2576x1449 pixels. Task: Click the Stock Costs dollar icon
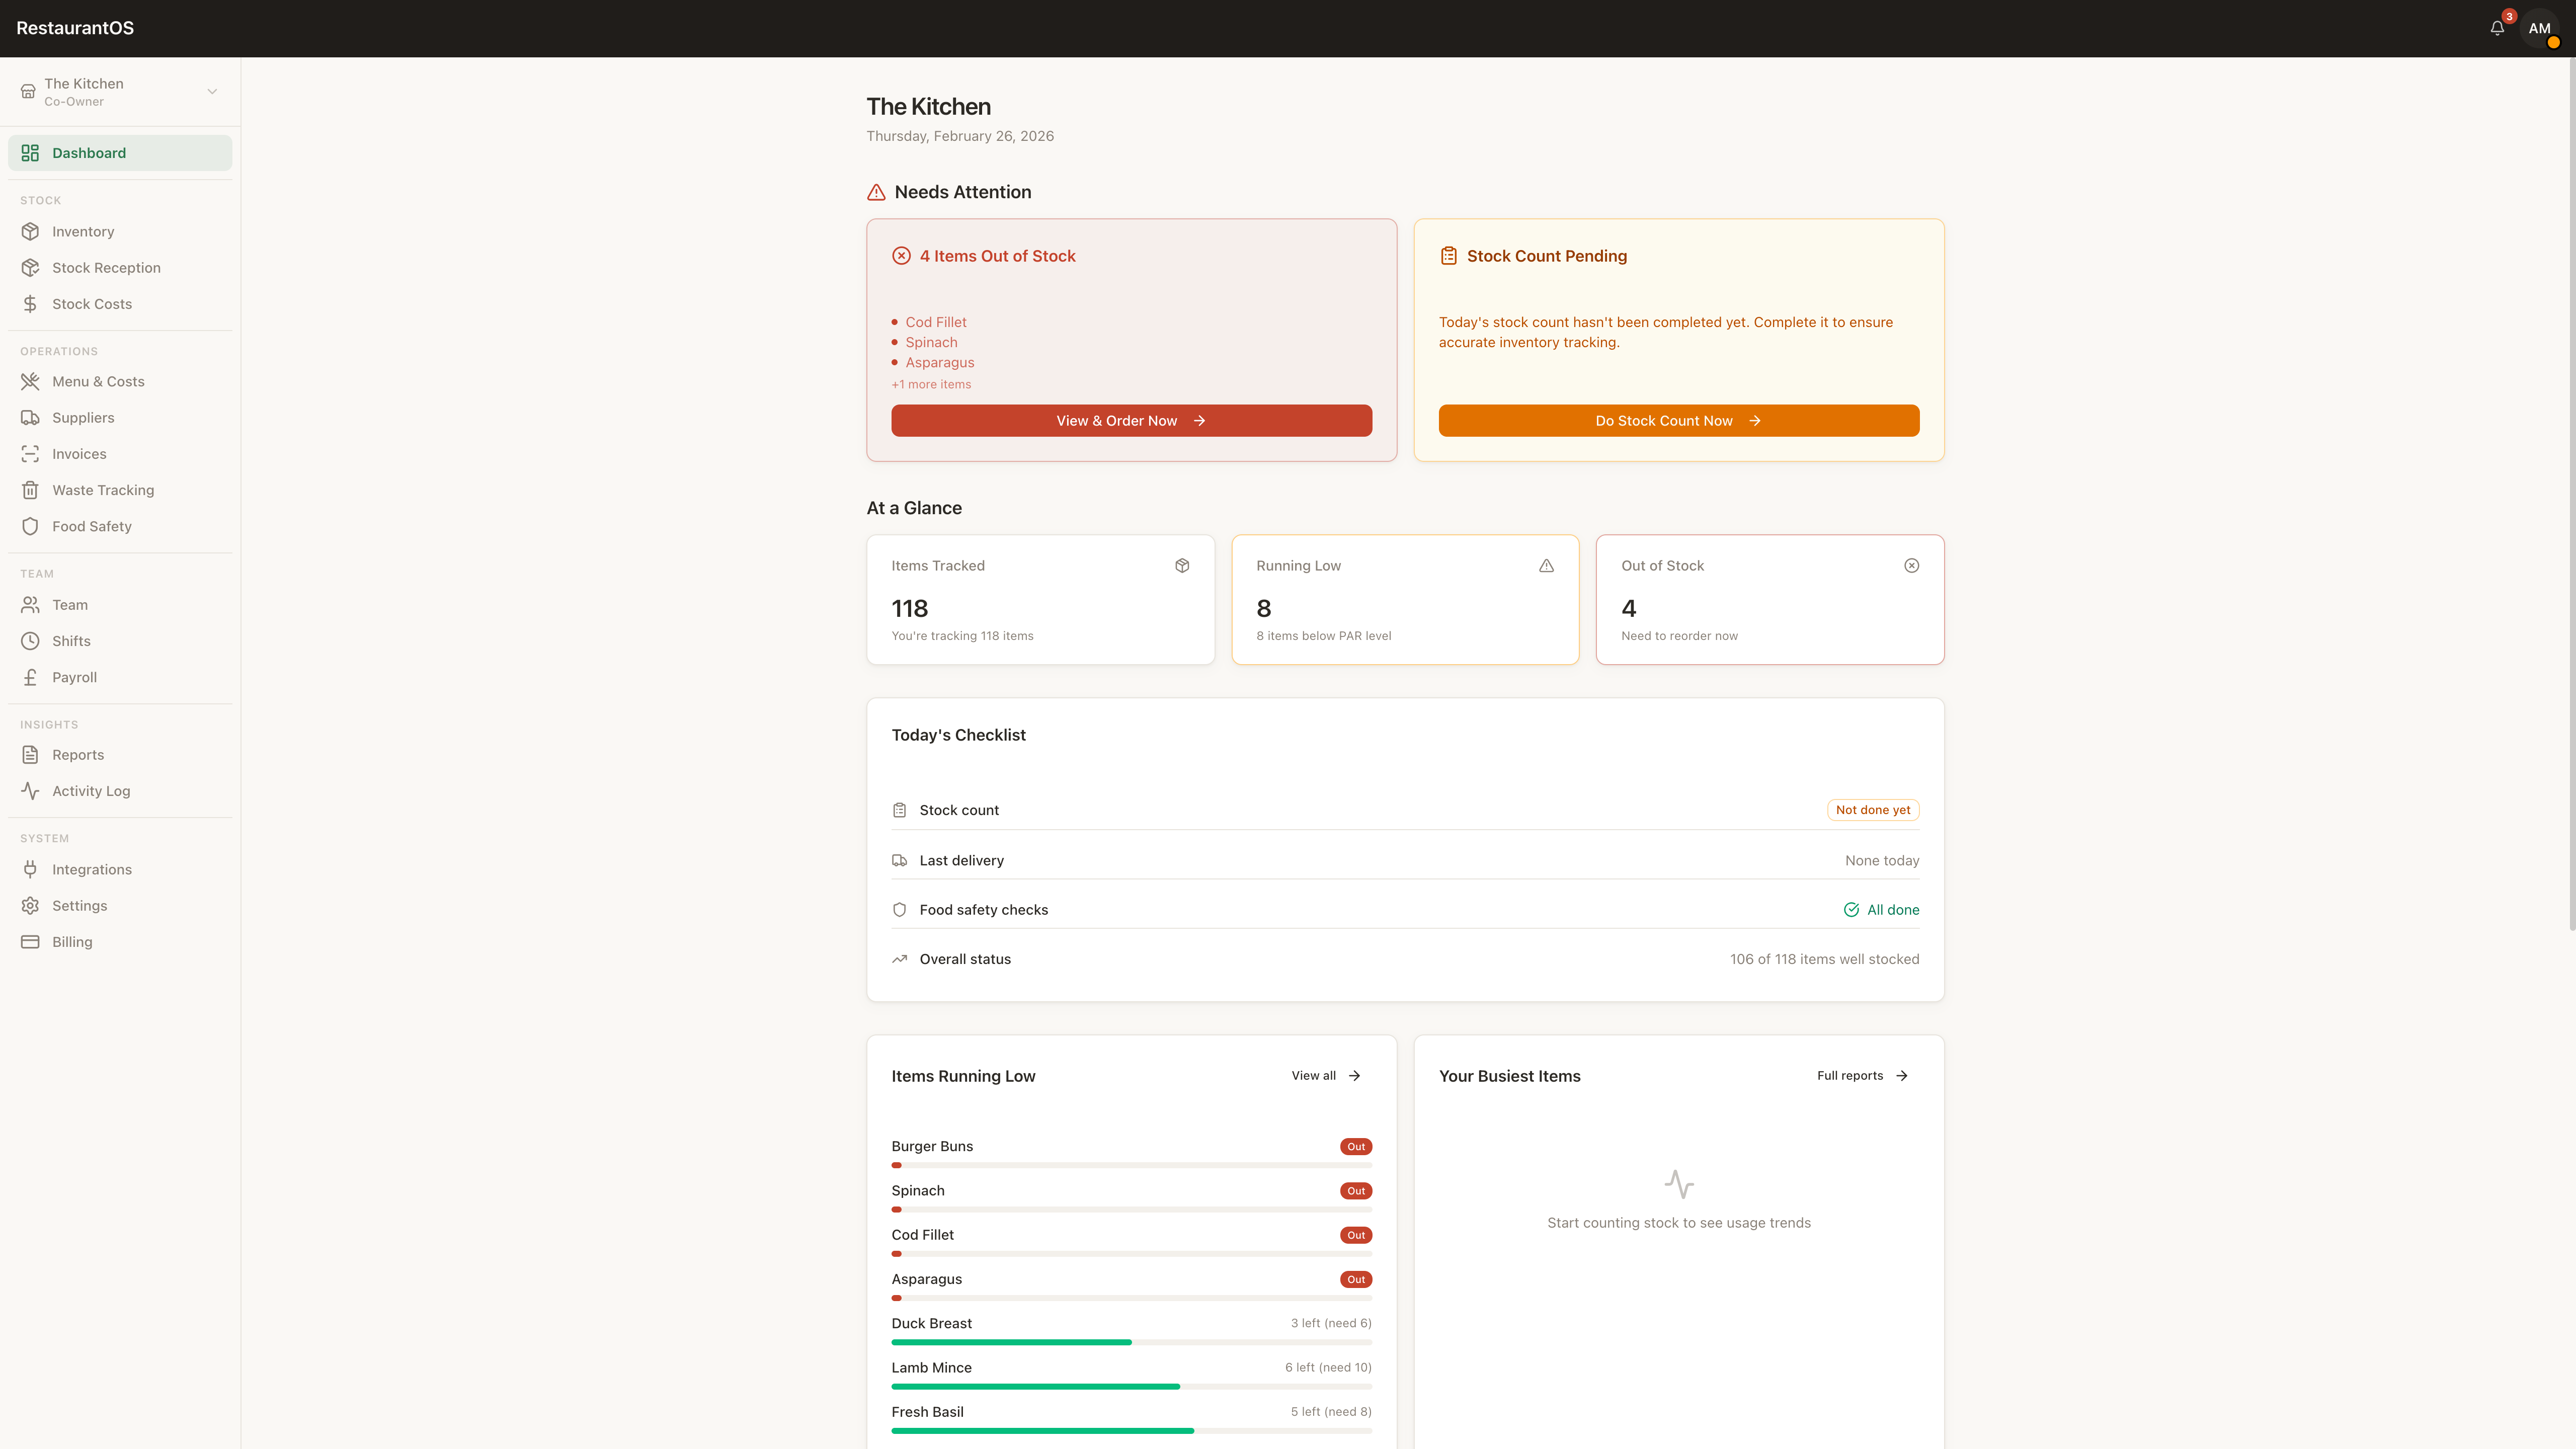30,304
